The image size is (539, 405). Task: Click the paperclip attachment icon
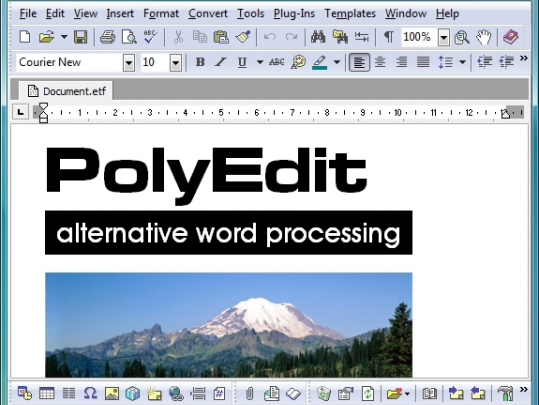[250, 394]
